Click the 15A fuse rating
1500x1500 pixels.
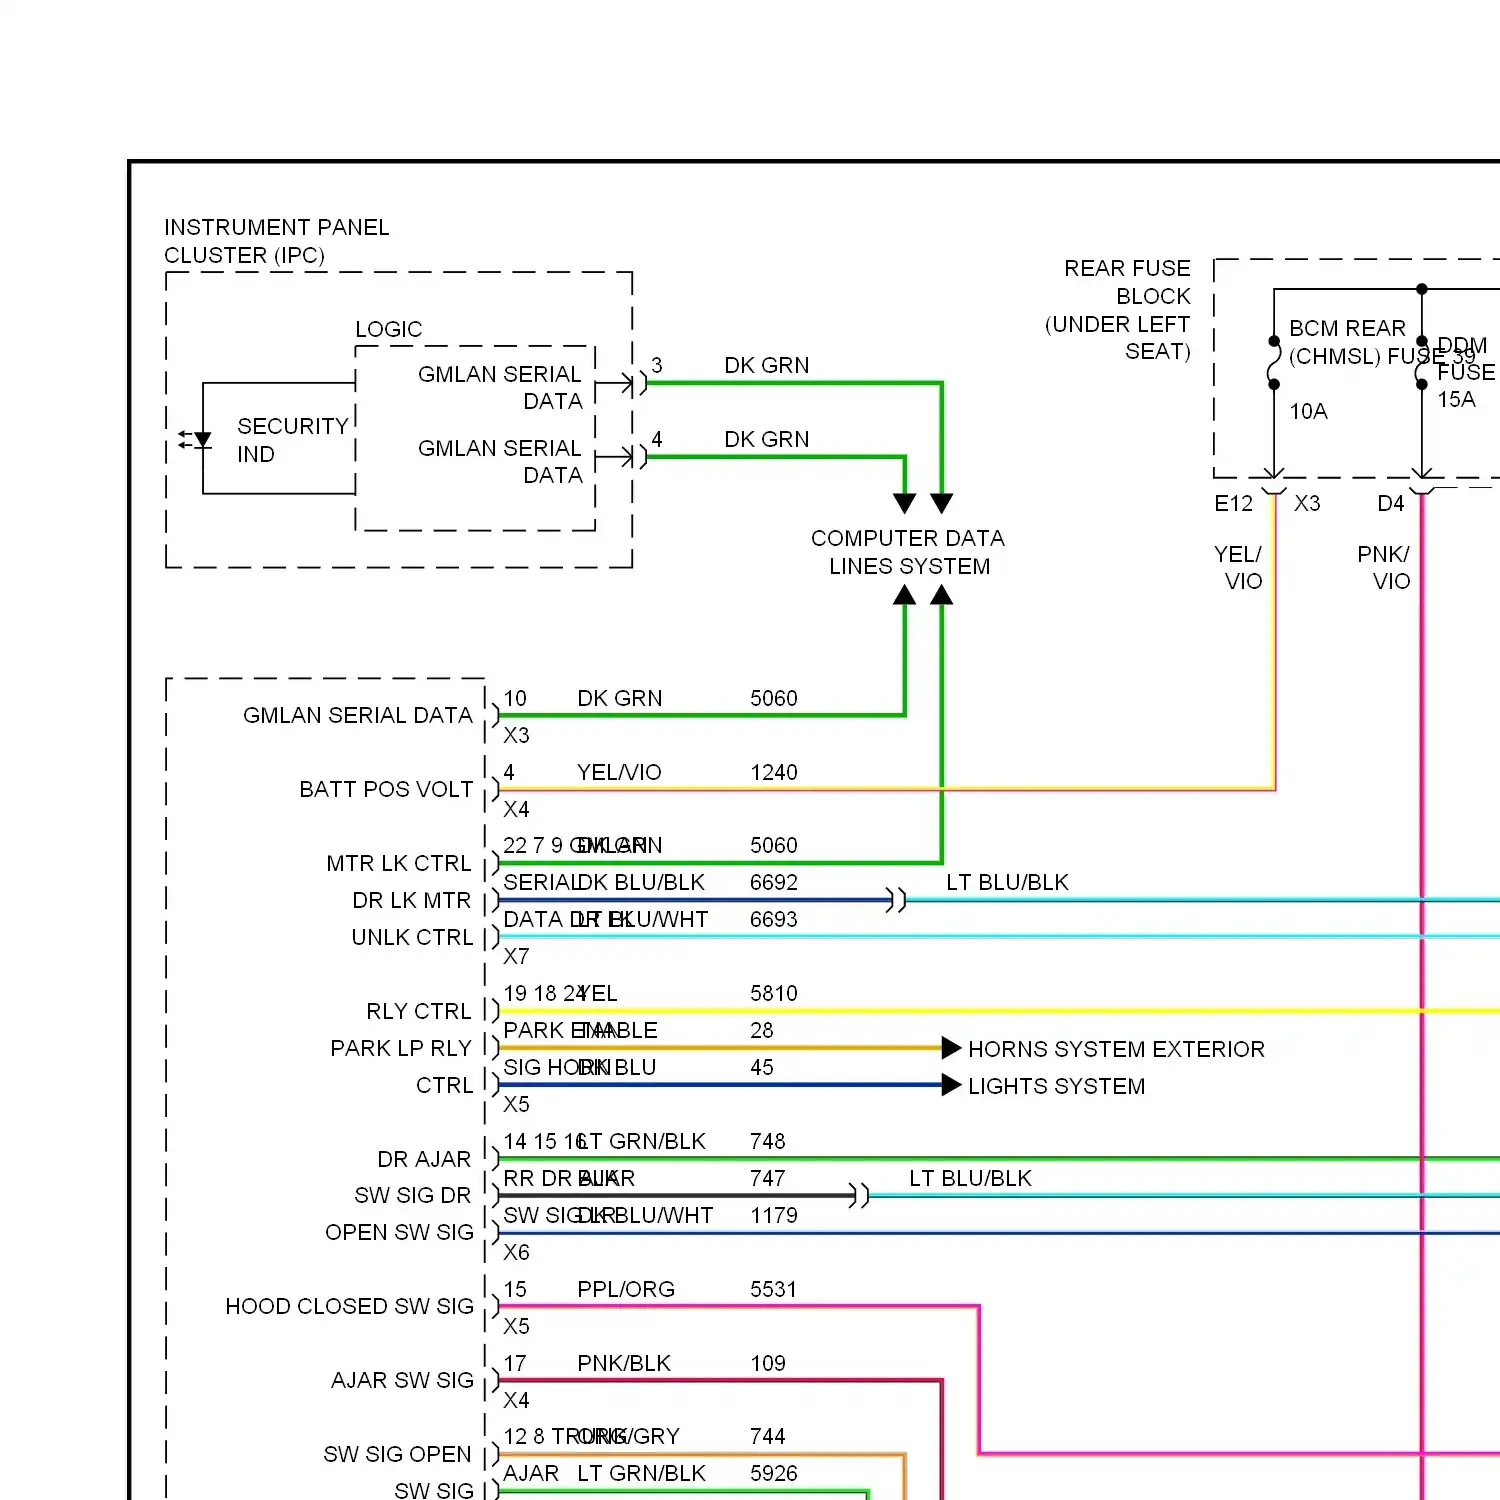(x=1456, y=399)
